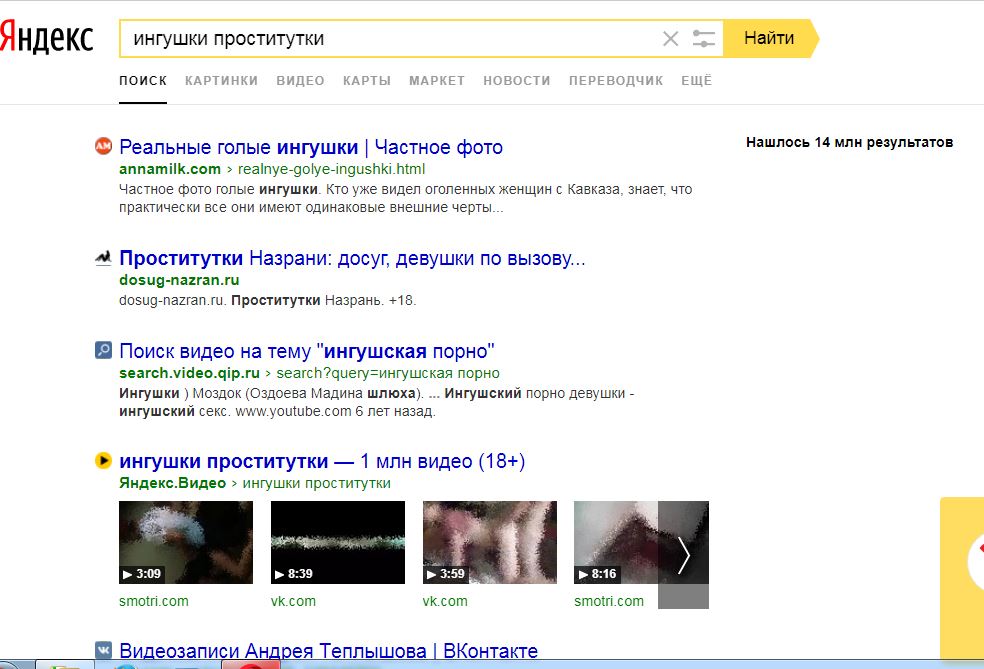Clear the search query with the X icon
This screenshot has height=669, width=984.
pos(670,39)
